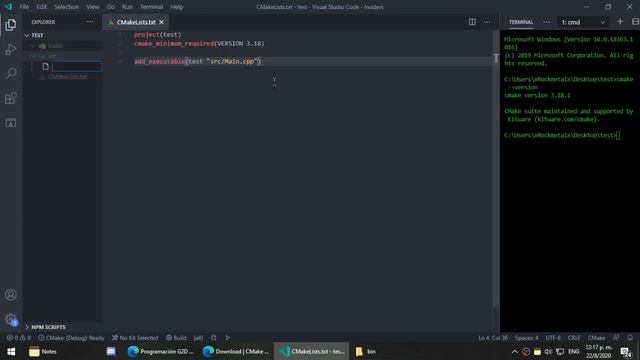
Task: Open the CMake view in activity bar
Action: (x=11, y=123)
